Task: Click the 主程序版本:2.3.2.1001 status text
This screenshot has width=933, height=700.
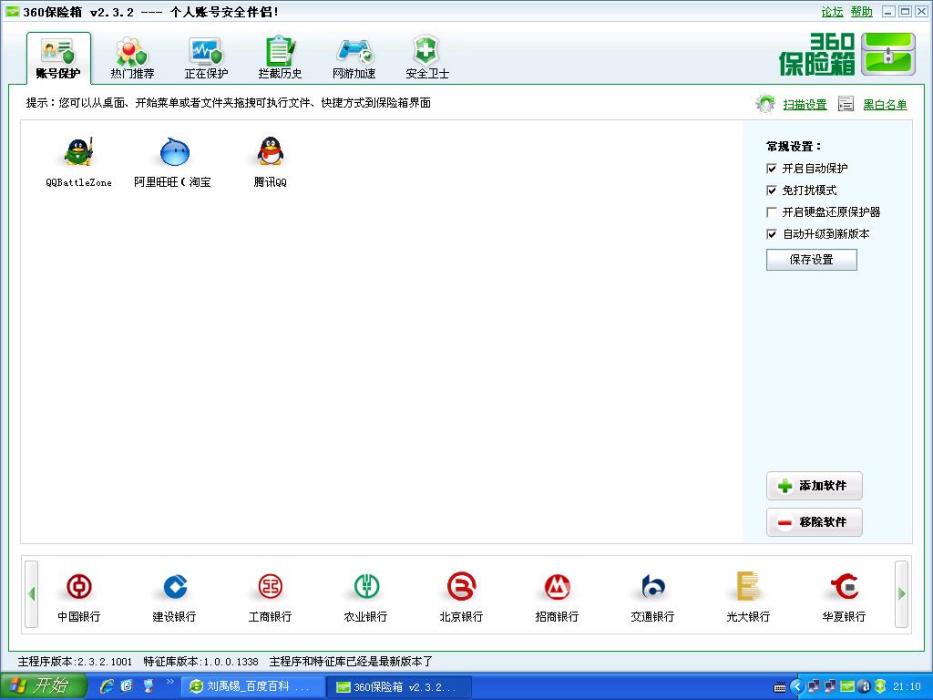Action: click(x=75, y=661)
